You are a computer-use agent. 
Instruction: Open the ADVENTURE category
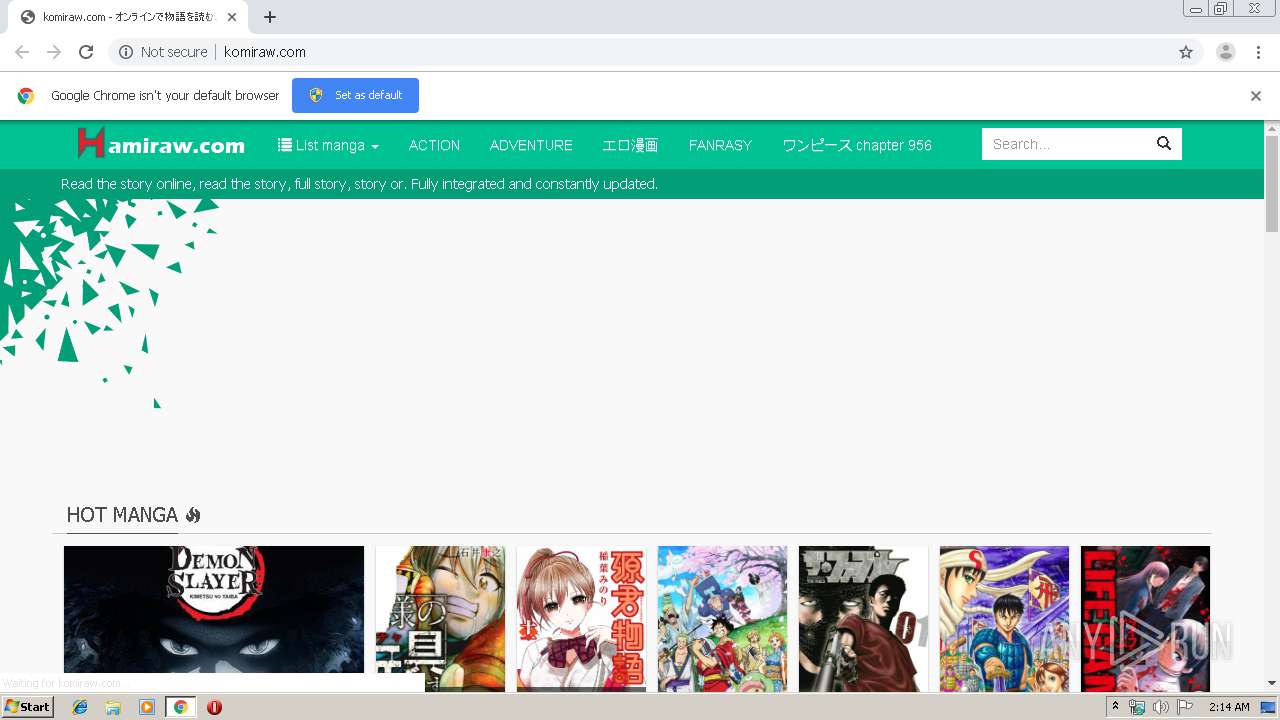point(531,145)
